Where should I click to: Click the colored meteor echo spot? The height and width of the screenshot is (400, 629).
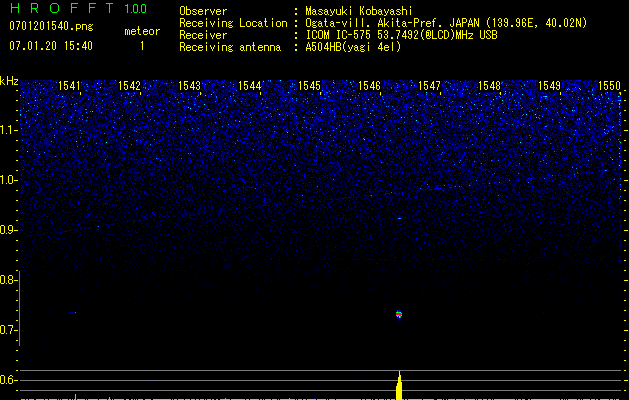pyautogui.click(x=399, y=314)
